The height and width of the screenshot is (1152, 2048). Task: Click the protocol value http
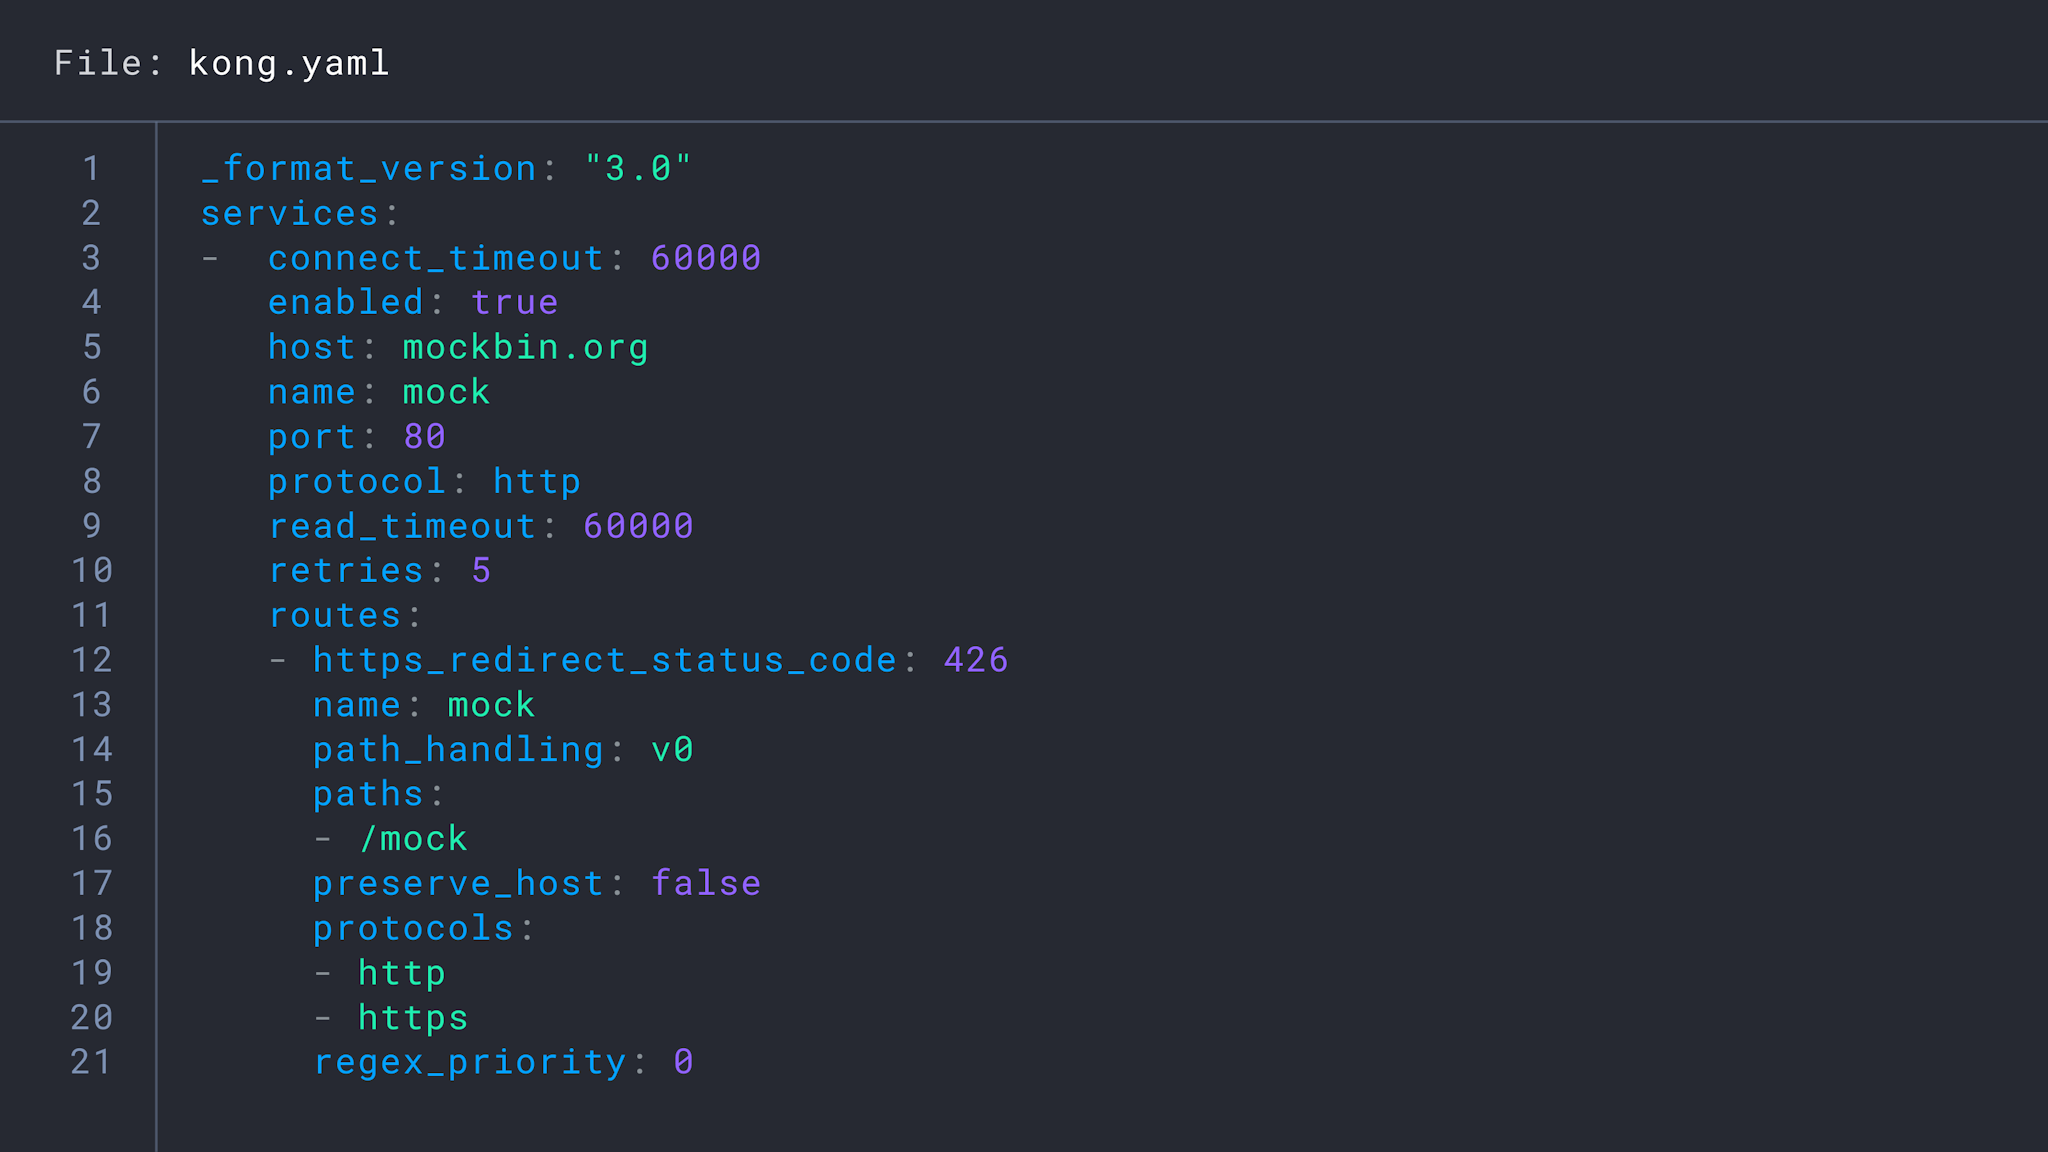click(x=537, y=480)
